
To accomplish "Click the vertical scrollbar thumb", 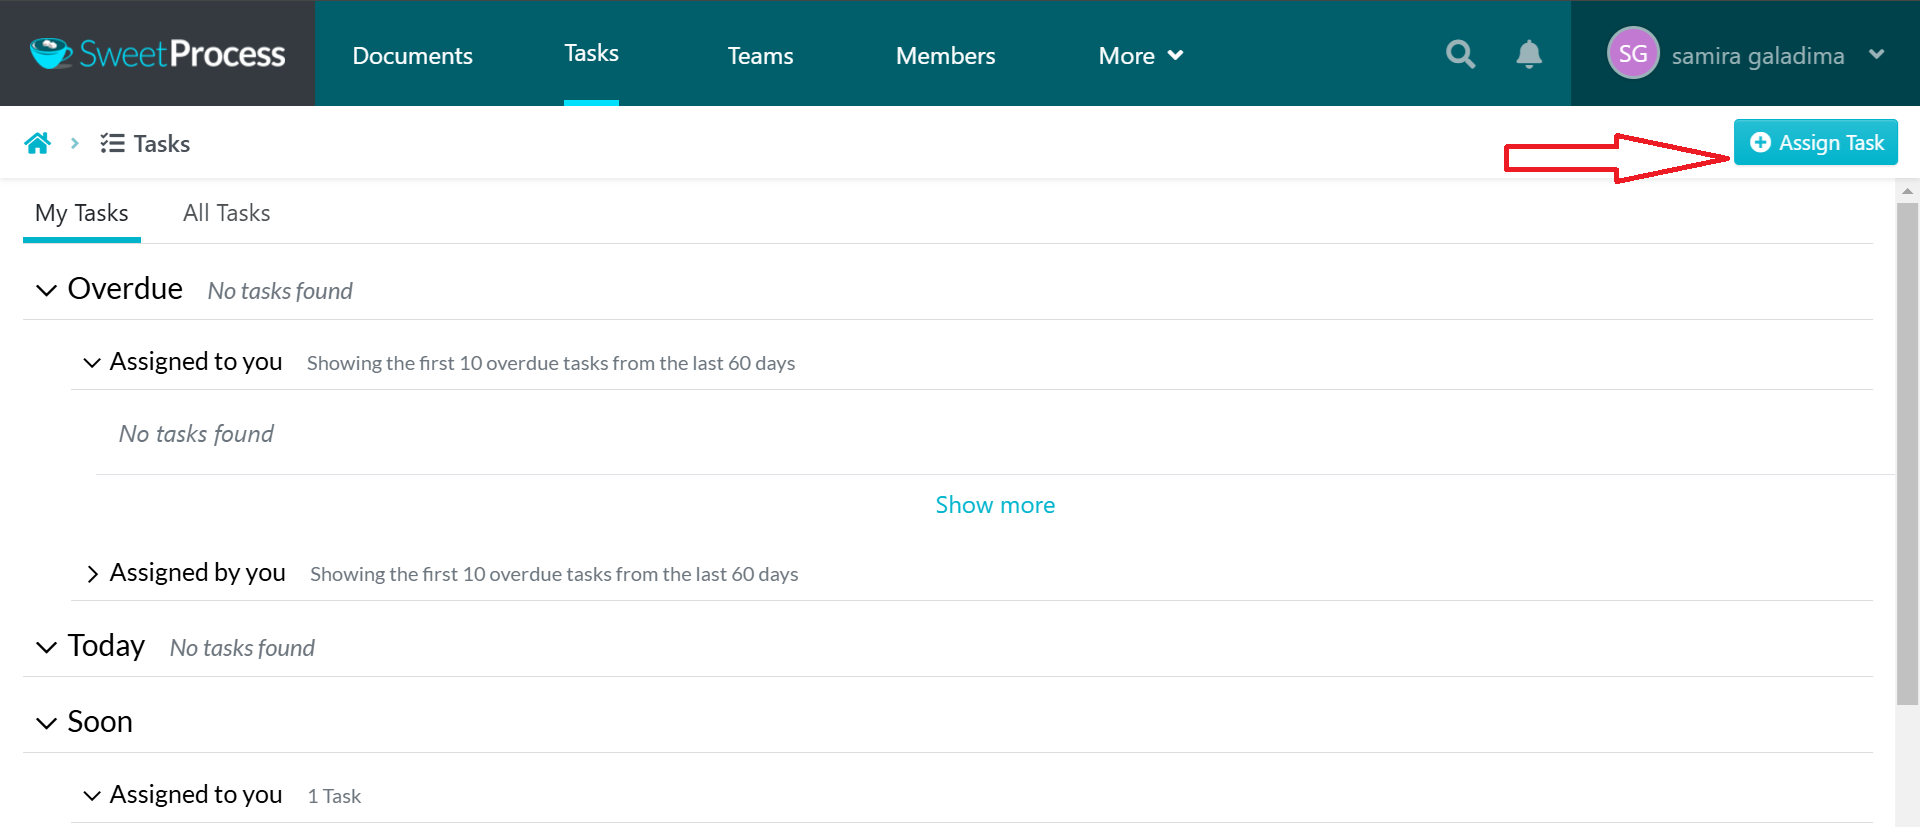I will coord(1907,454).
